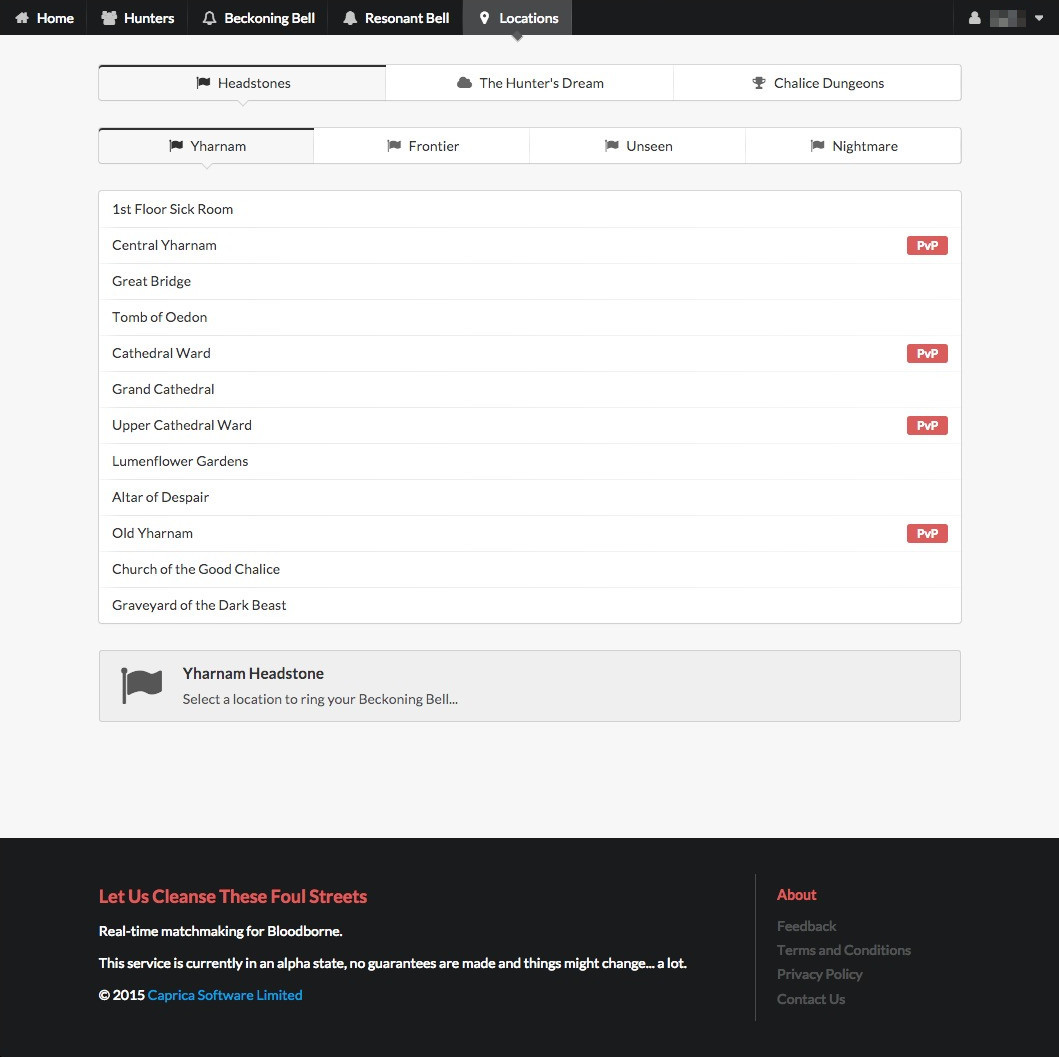Image resolution: width=1059 pixels, height=1057 pixels.
Task: Click the large Yharnam Headstone flag icon
Action: point(141,686)
